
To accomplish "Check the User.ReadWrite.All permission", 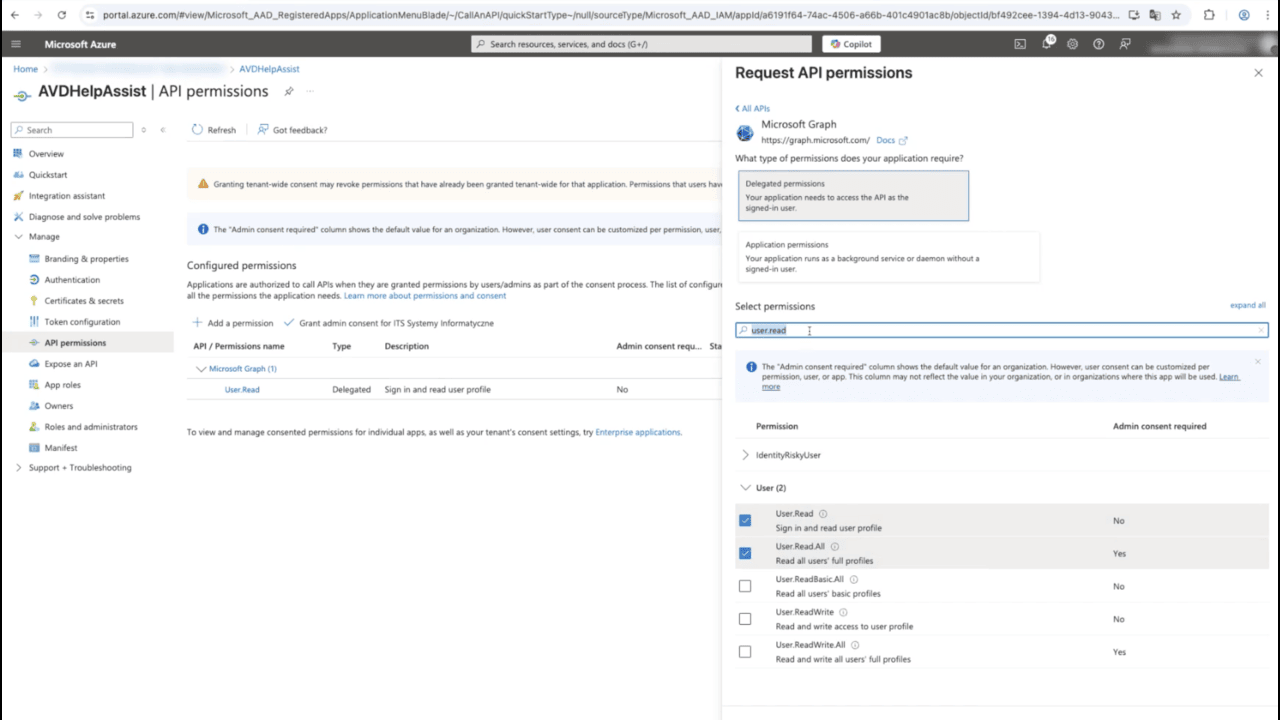I will click(745, 652).
